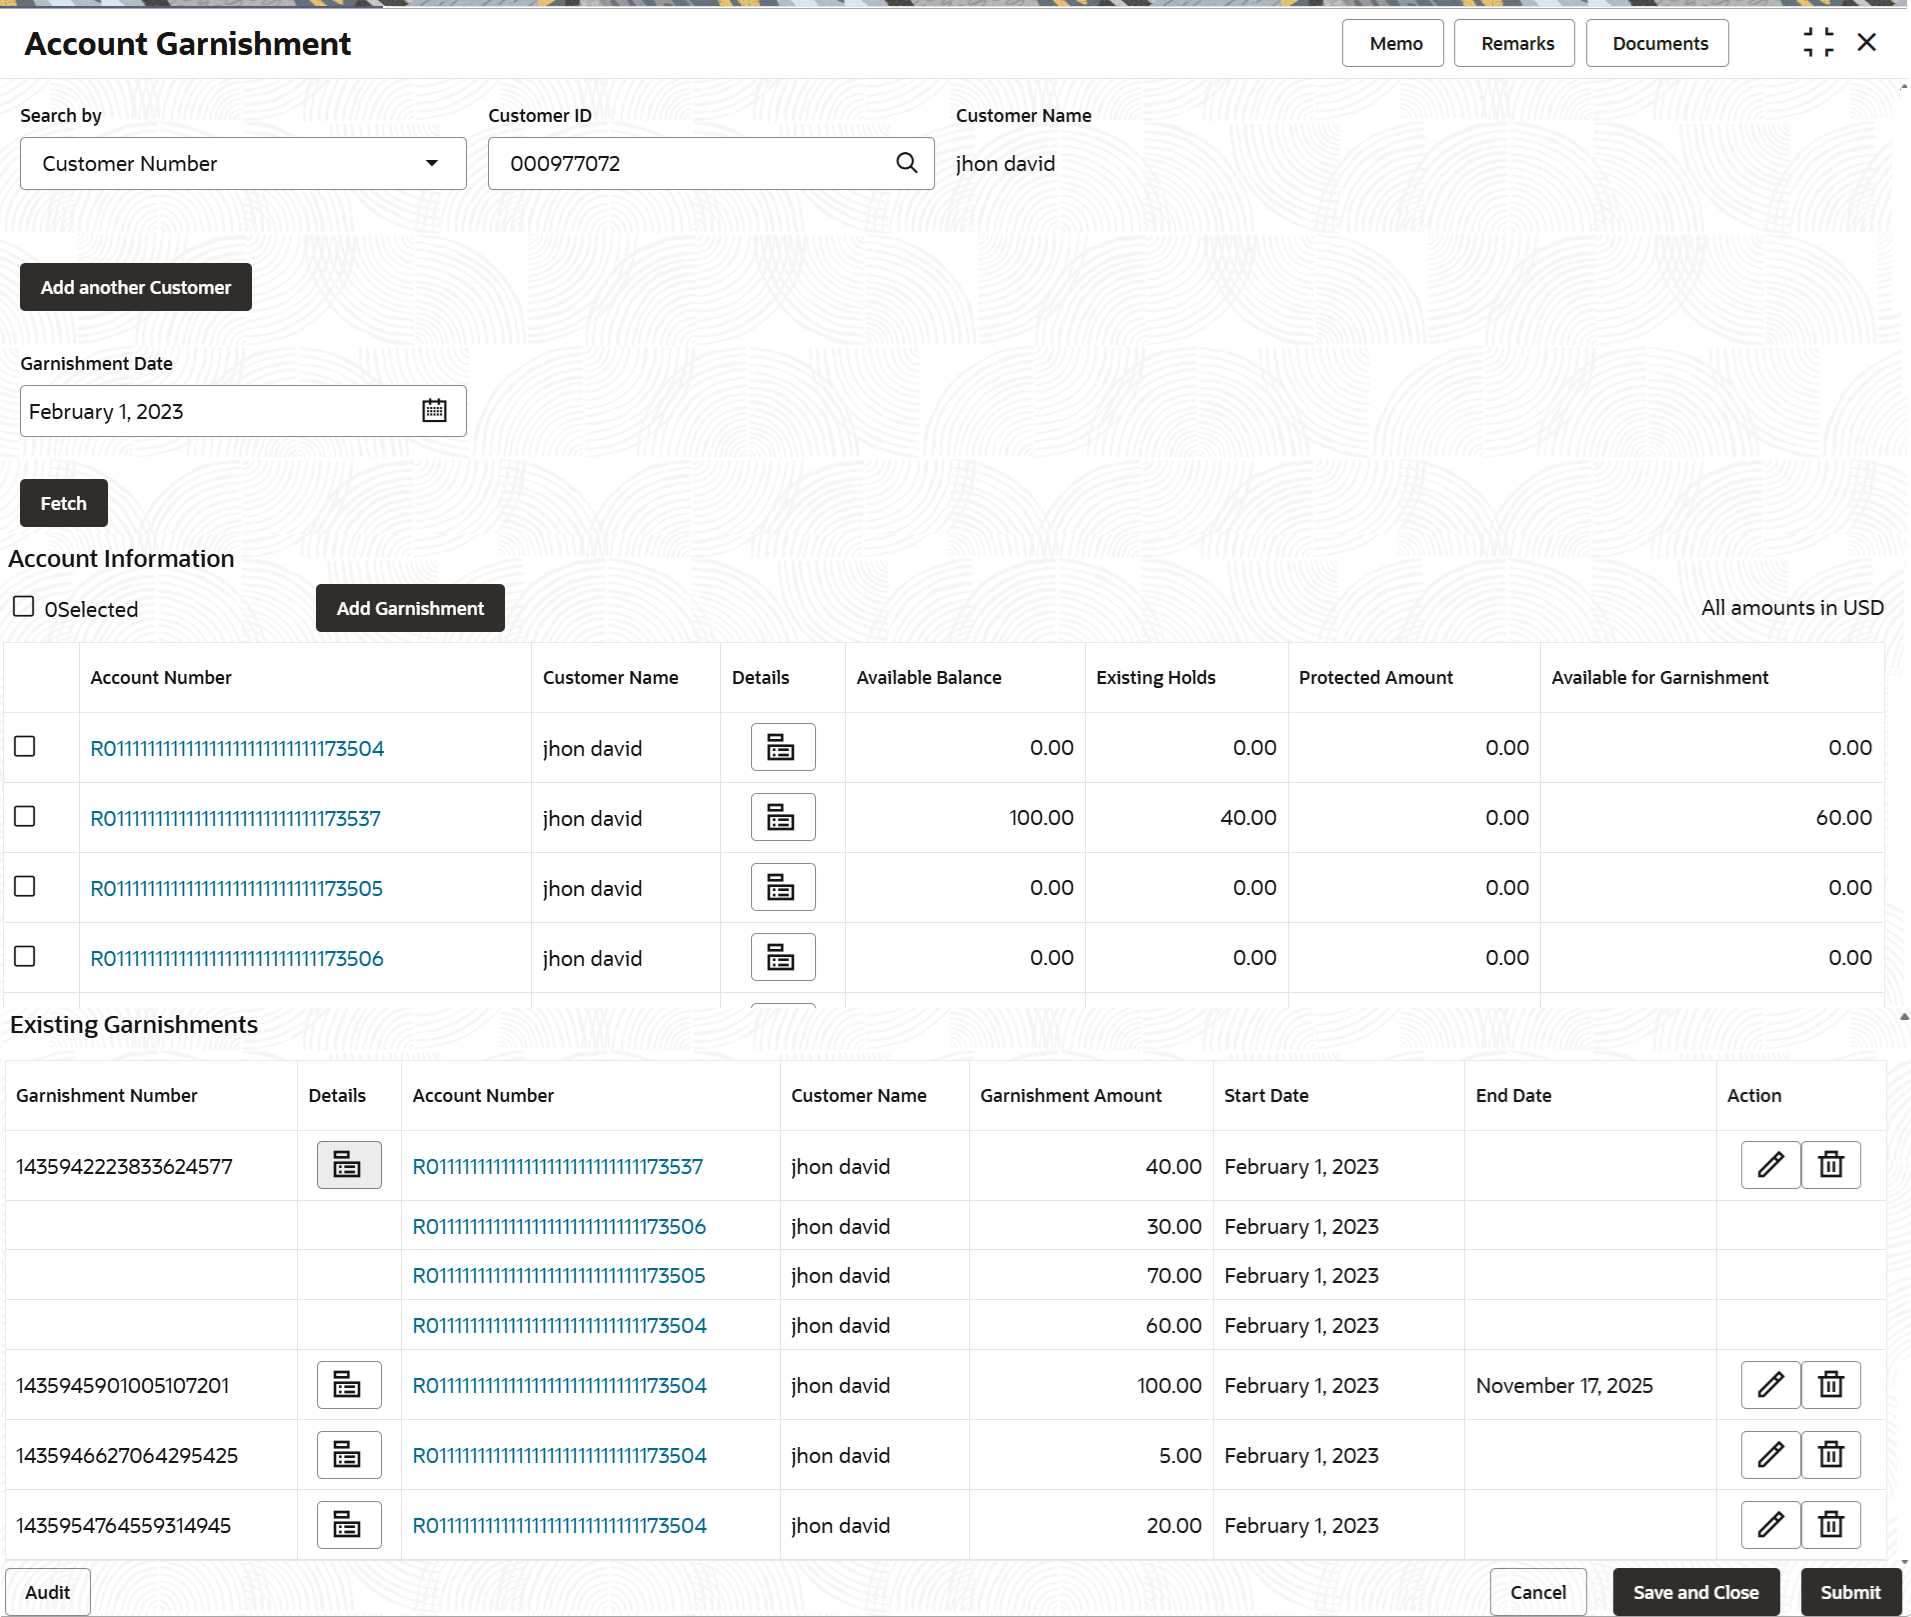
Task: Delete garnishment 1435954764559314945
Action: click(x=1831, y=1525)
